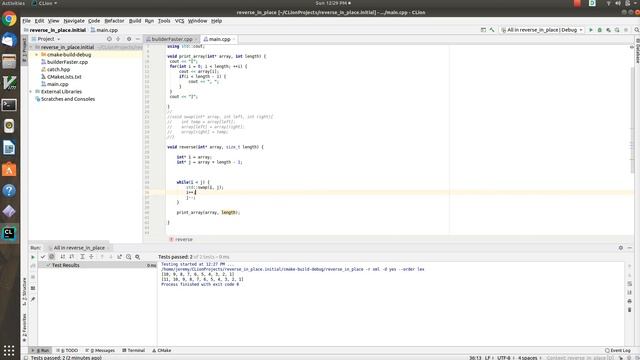Viewport: 640px width, 360px height.
Task: Open builderFaster.cpp in the project tree
Action: pyautogui.click(x=67, y=62)
